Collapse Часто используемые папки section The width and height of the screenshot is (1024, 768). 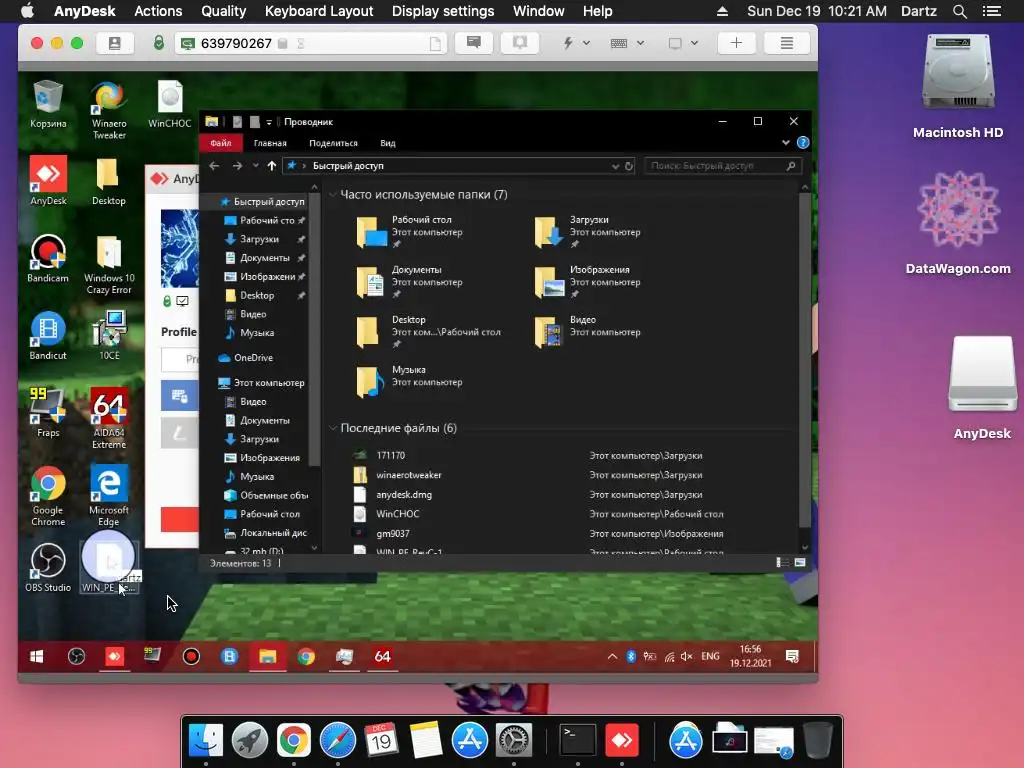point(333,195)
